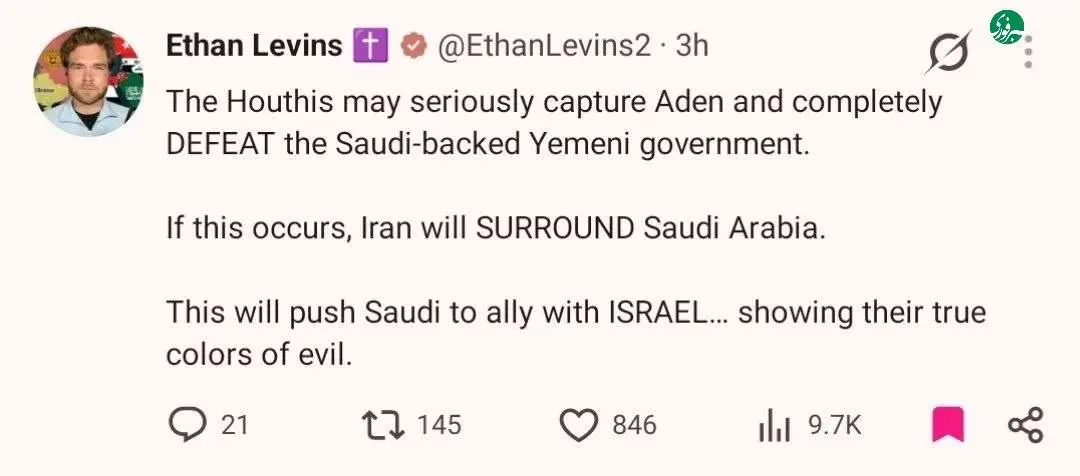Click the repost arrows icon
This screenshot has width=1080, height=476.
tap(383, 424)
